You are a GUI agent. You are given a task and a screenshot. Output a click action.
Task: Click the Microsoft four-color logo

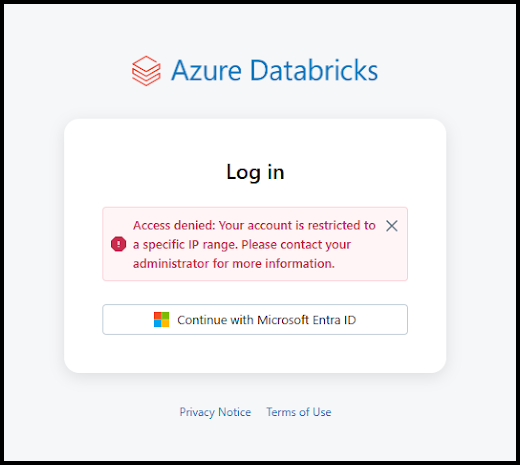point(161,319)
